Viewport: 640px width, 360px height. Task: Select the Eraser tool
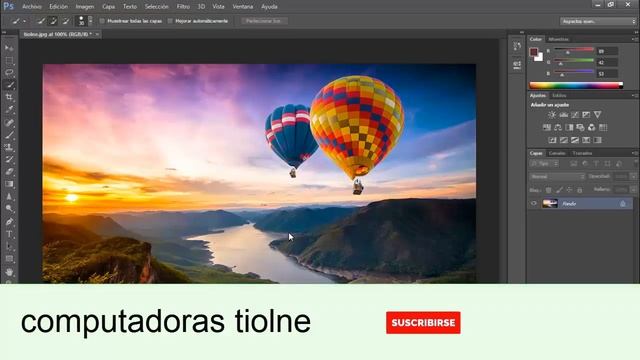(x=9, y=171)
